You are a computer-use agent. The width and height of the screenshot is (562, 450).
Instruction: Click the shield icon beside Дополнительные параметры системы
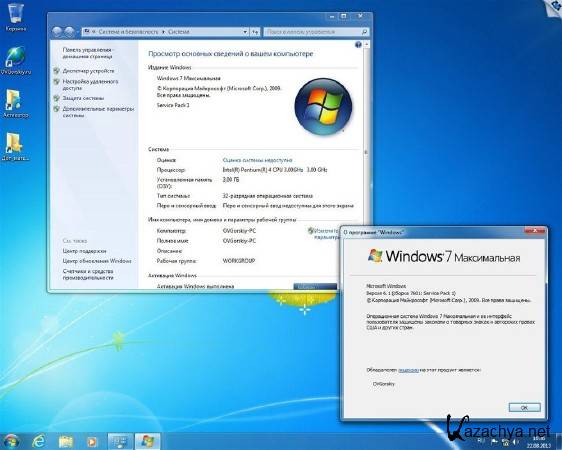[x=56, y=109]
